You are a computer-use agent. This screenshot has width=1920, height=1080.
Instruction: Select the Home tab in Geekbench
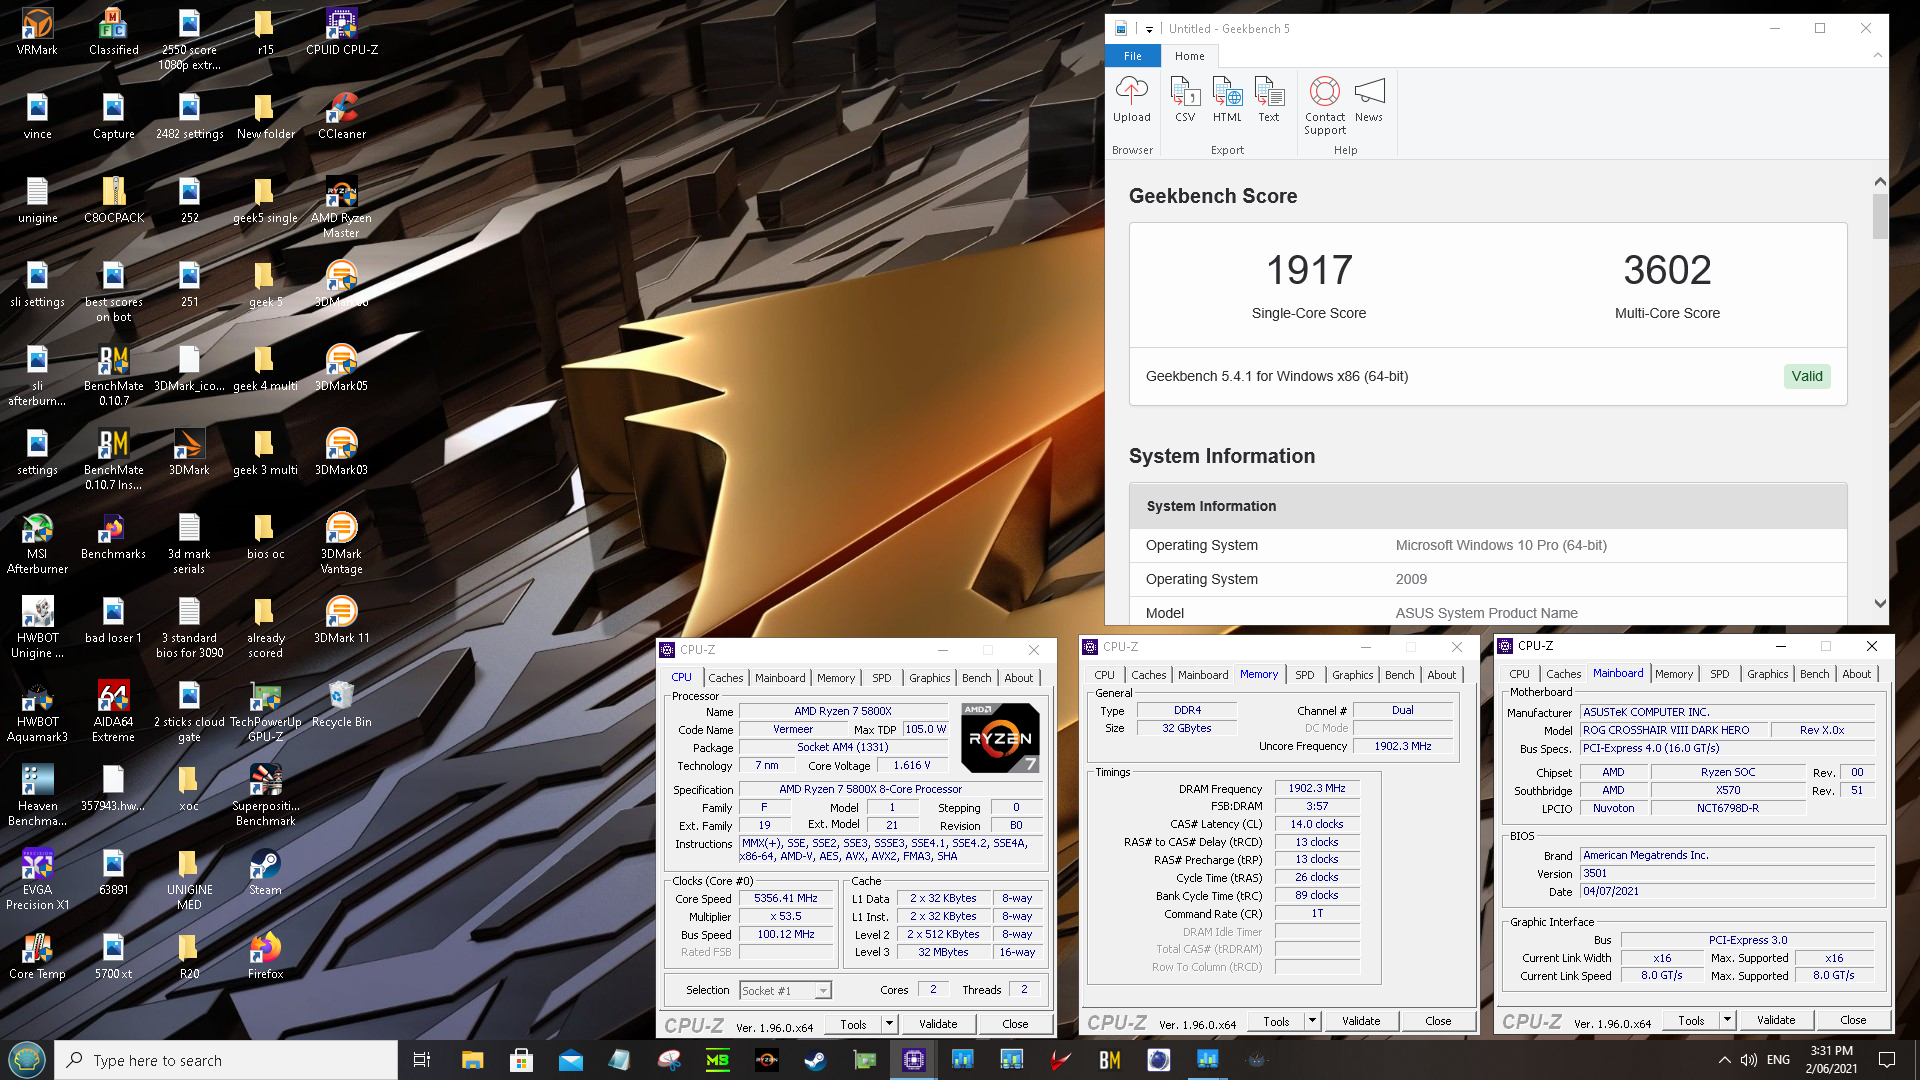tap(1189, 56)
